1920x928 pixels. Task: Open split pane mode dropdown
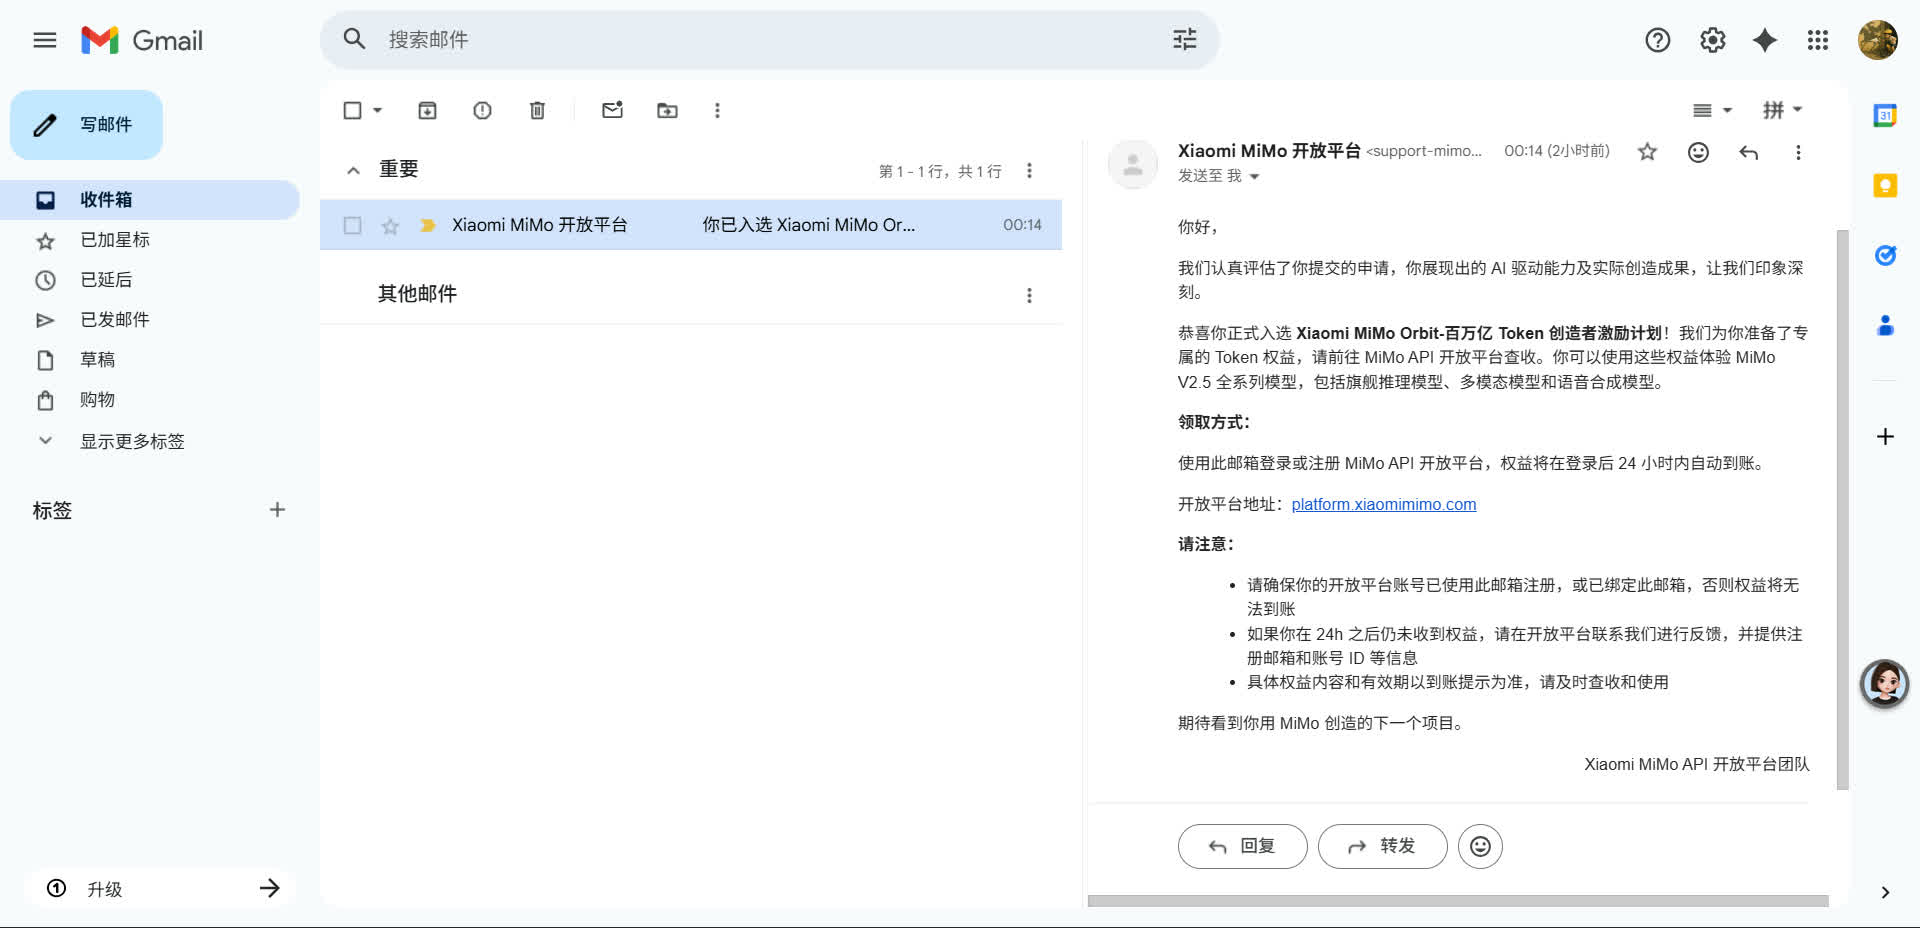[x=1712, y=110]
